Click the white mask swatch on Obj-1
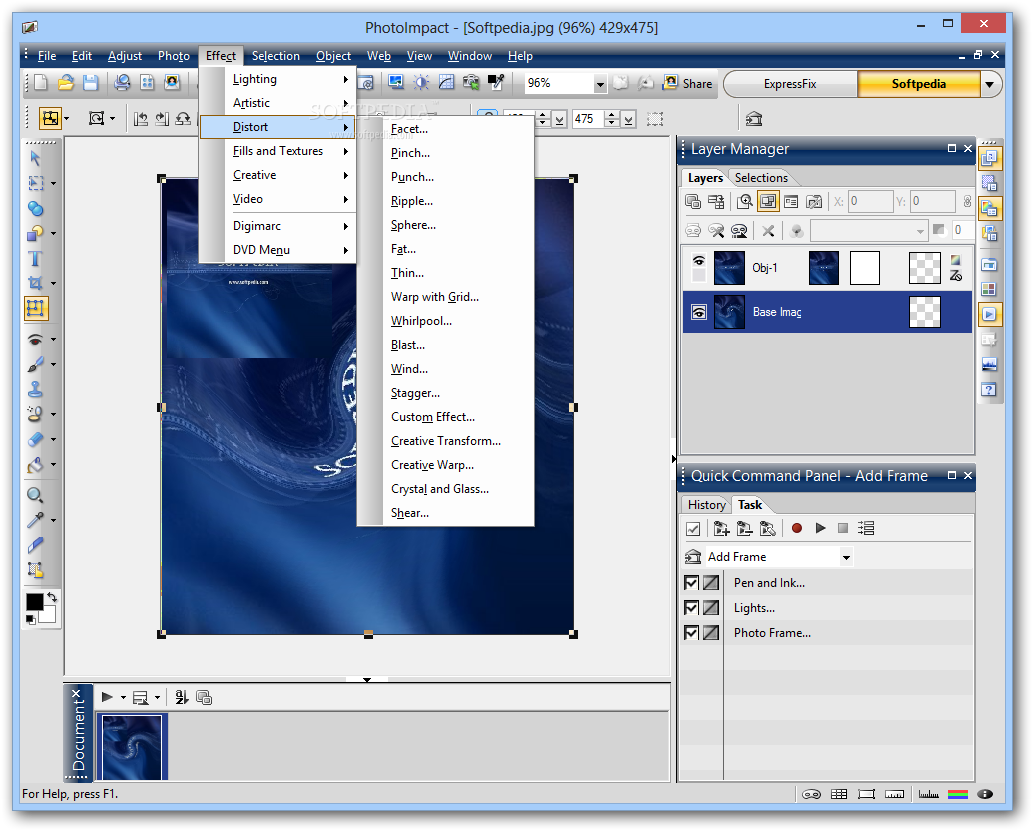The image size is (1033, 831). coord(864,268)
